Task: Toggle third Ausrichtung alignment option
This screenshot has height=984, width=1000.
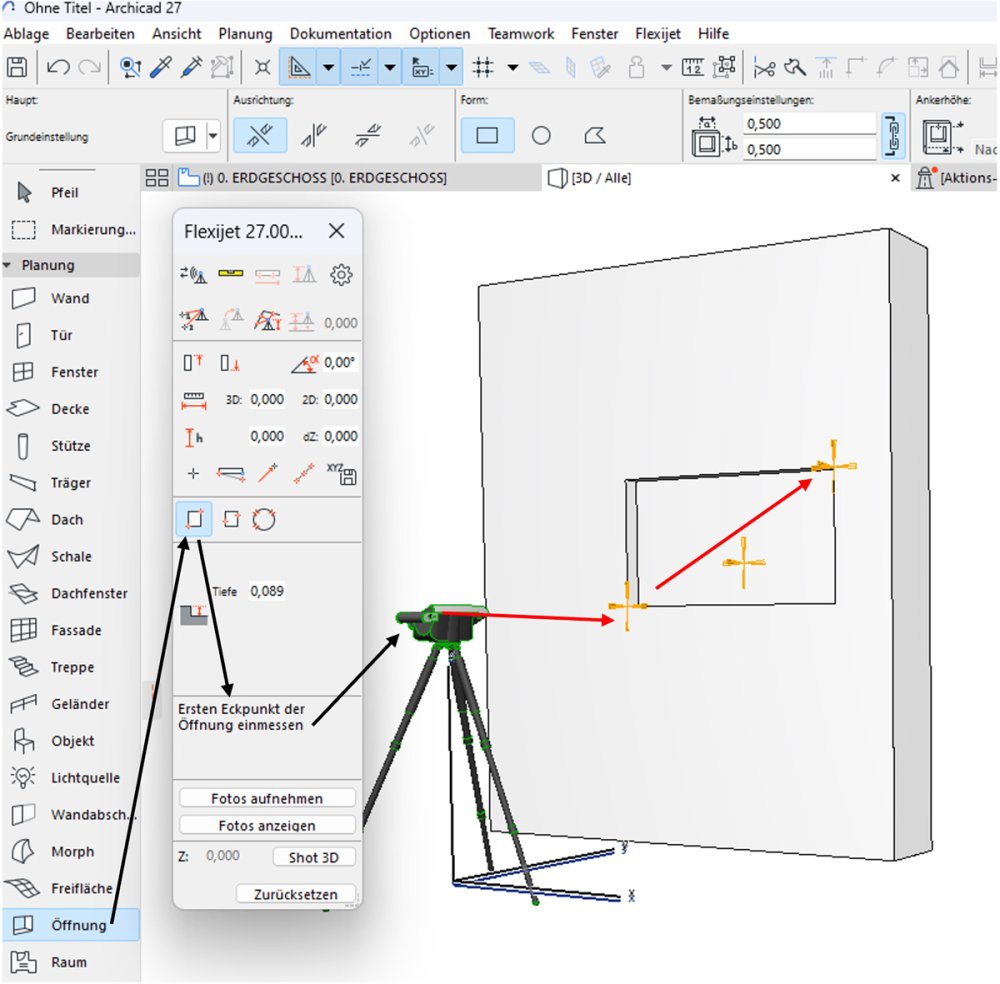Action: click(x=367, y=135)
